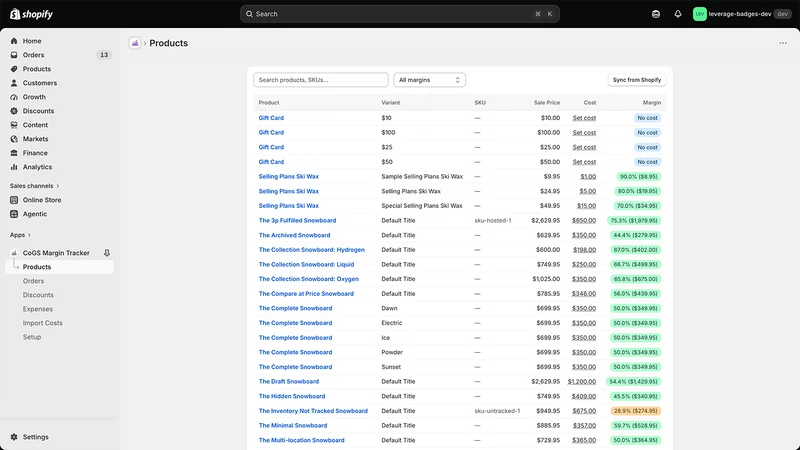
Task: Click the Growth icon in sidebar
Action: tap(14, 97)
